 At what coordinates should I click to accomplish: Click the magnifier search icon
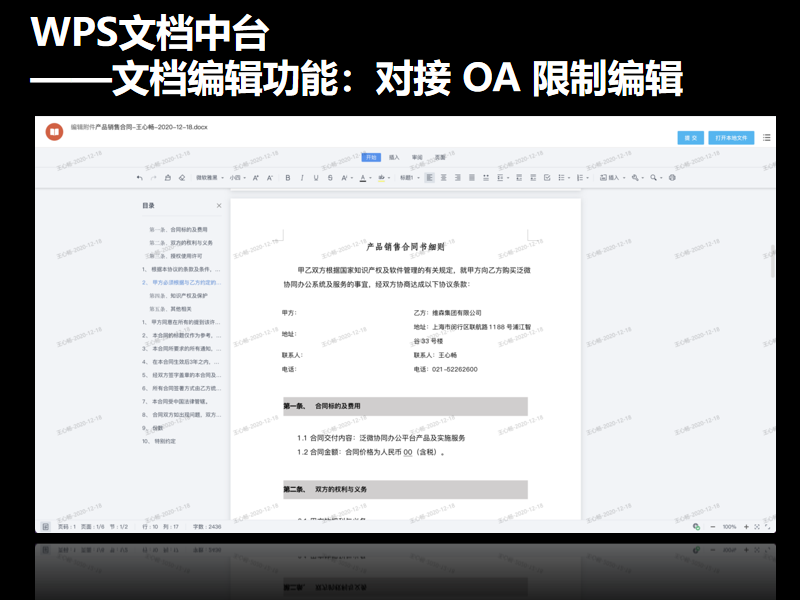(656, 178)
